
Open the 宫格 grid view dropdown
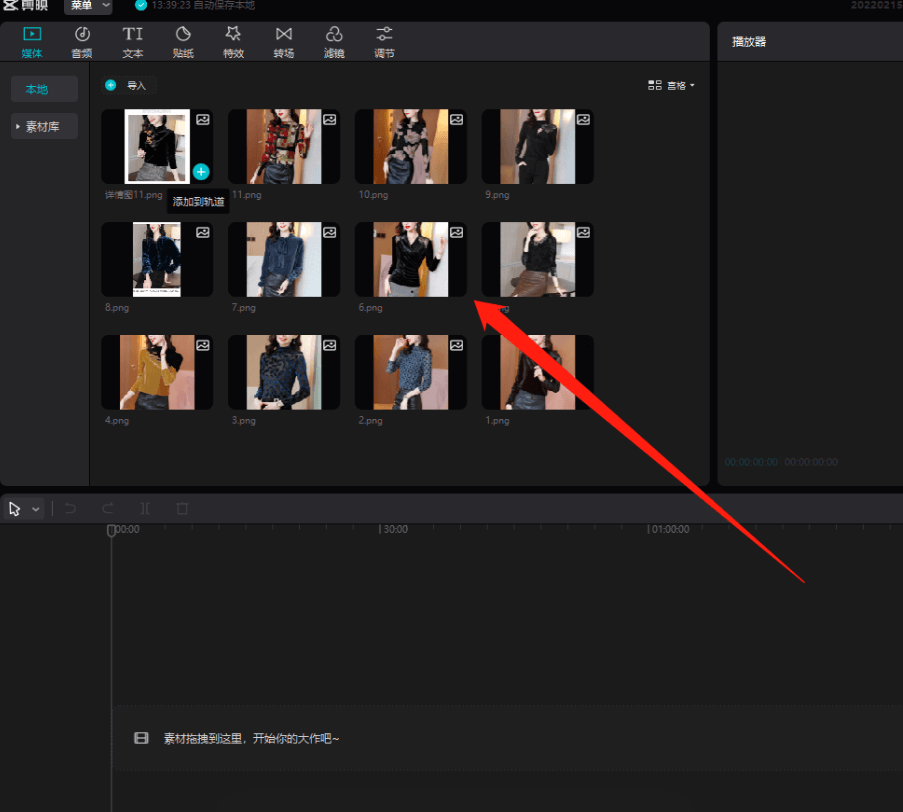click(671, 85)
